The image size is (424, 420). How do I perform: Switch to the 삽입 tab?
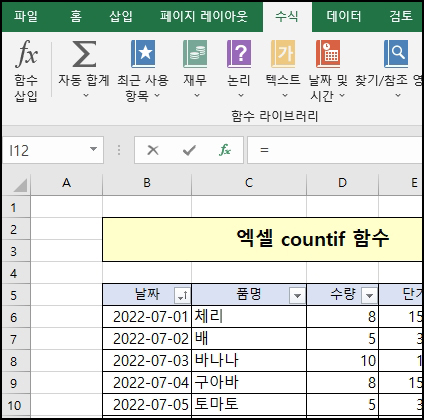(x=121, y=16)
